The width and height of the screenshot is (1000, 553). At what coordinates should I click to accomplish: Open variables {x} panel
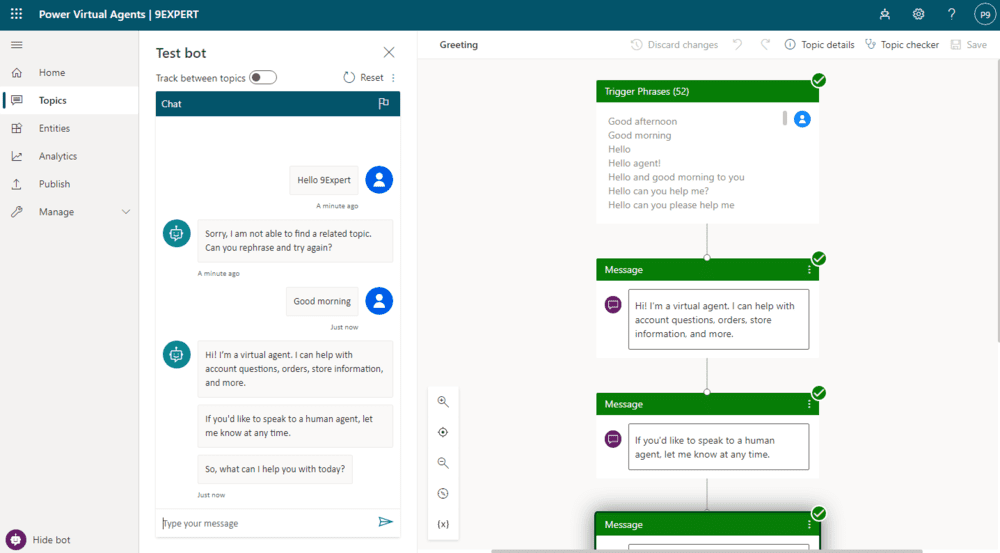(x=443, y=524)
